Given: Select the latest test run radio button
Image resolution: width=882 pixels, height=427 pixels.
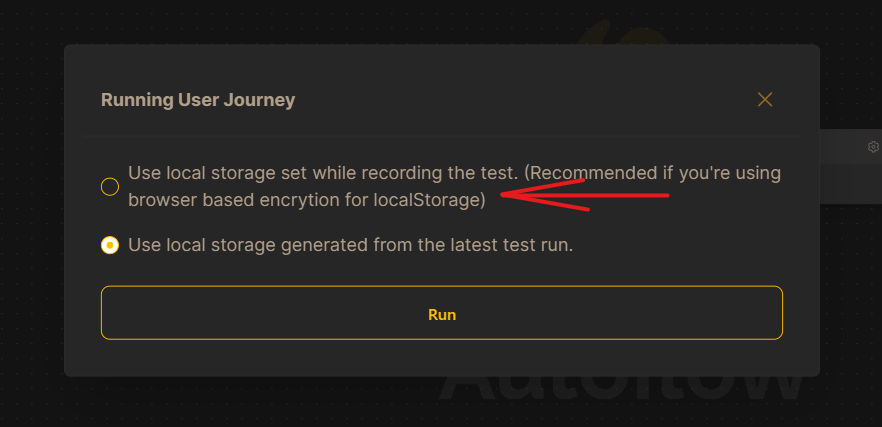Looking at the screenshot, I should click(x=110, y=245).
